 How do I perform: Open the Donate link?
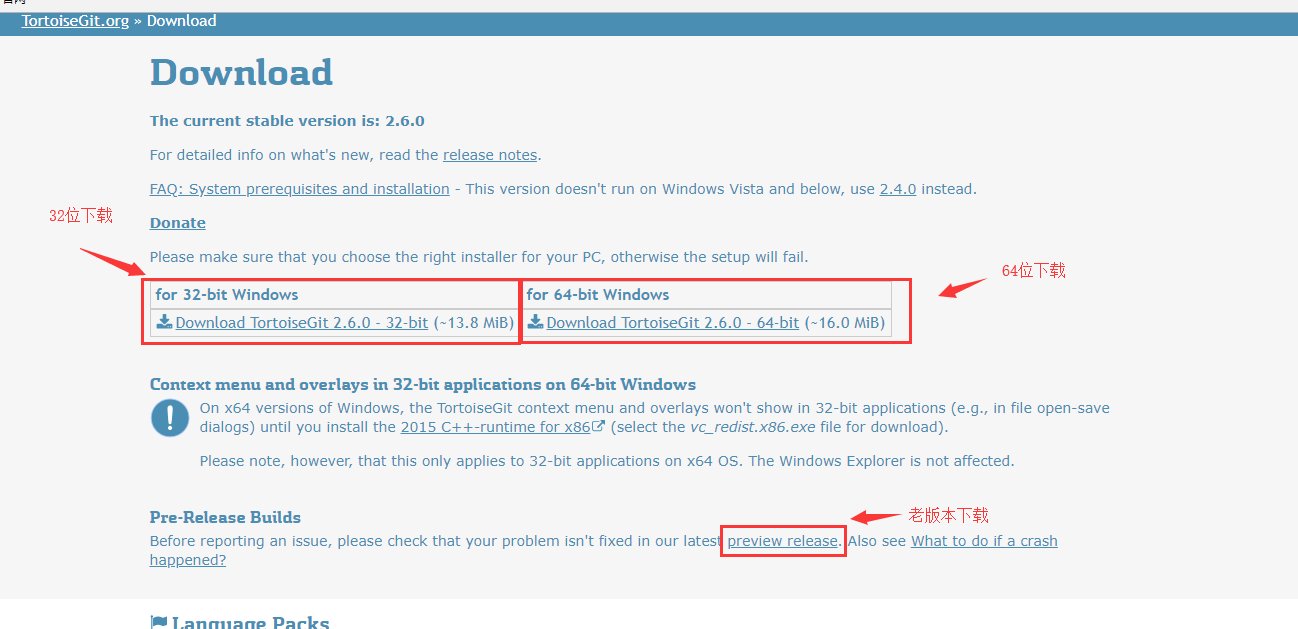point(178,223)
